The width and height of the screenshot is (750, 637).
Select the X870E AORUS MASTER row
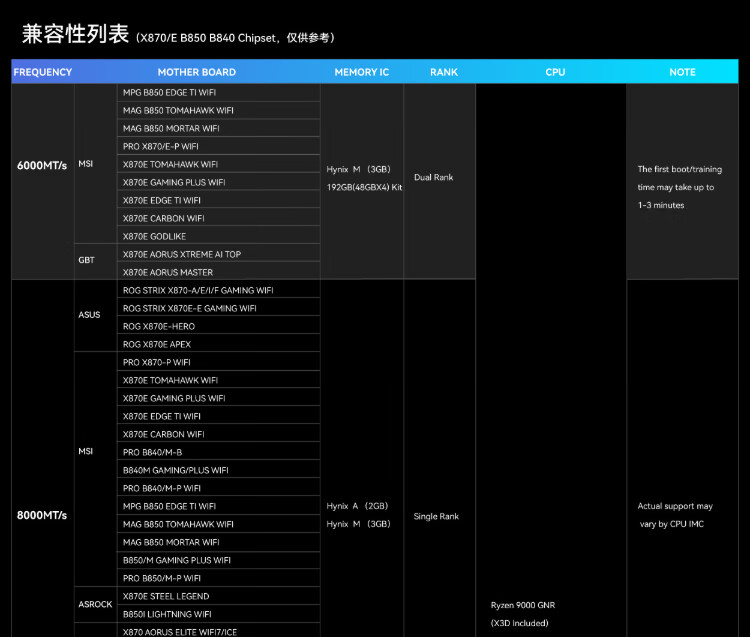pos(168,273)
